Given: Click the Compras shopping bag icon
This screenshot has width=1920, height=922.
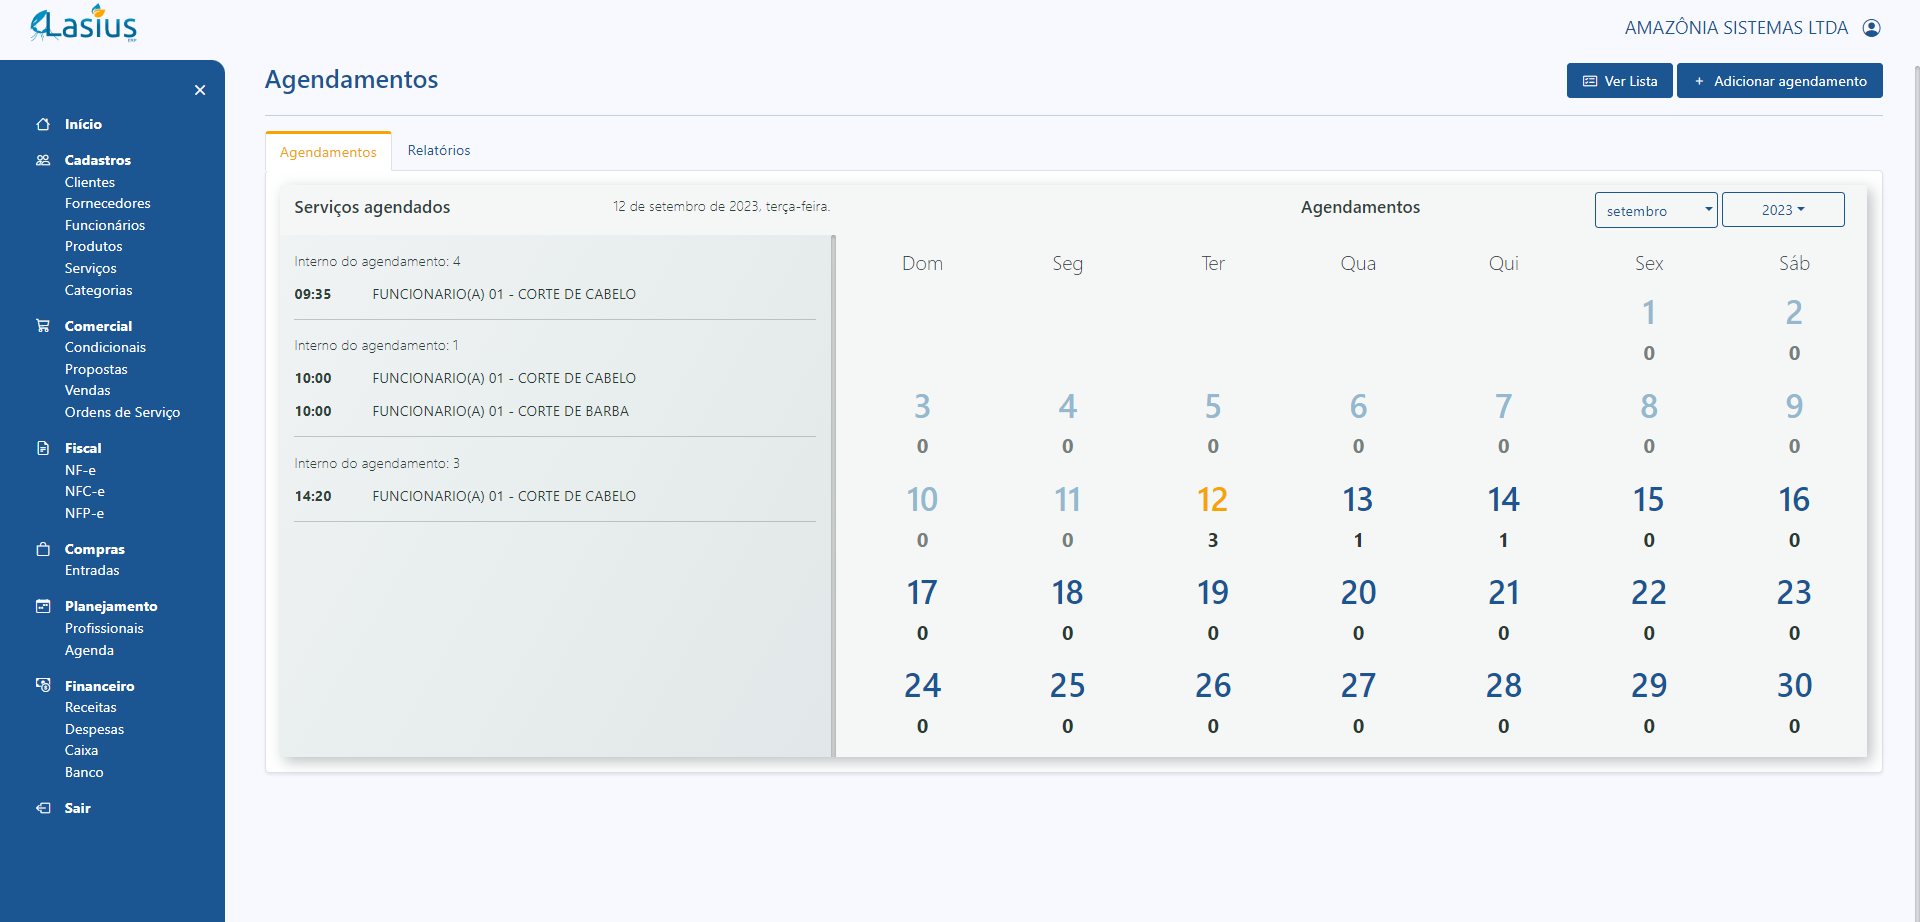Looking at the screenshot, I should pyautogui.click(x=43, y=549).
